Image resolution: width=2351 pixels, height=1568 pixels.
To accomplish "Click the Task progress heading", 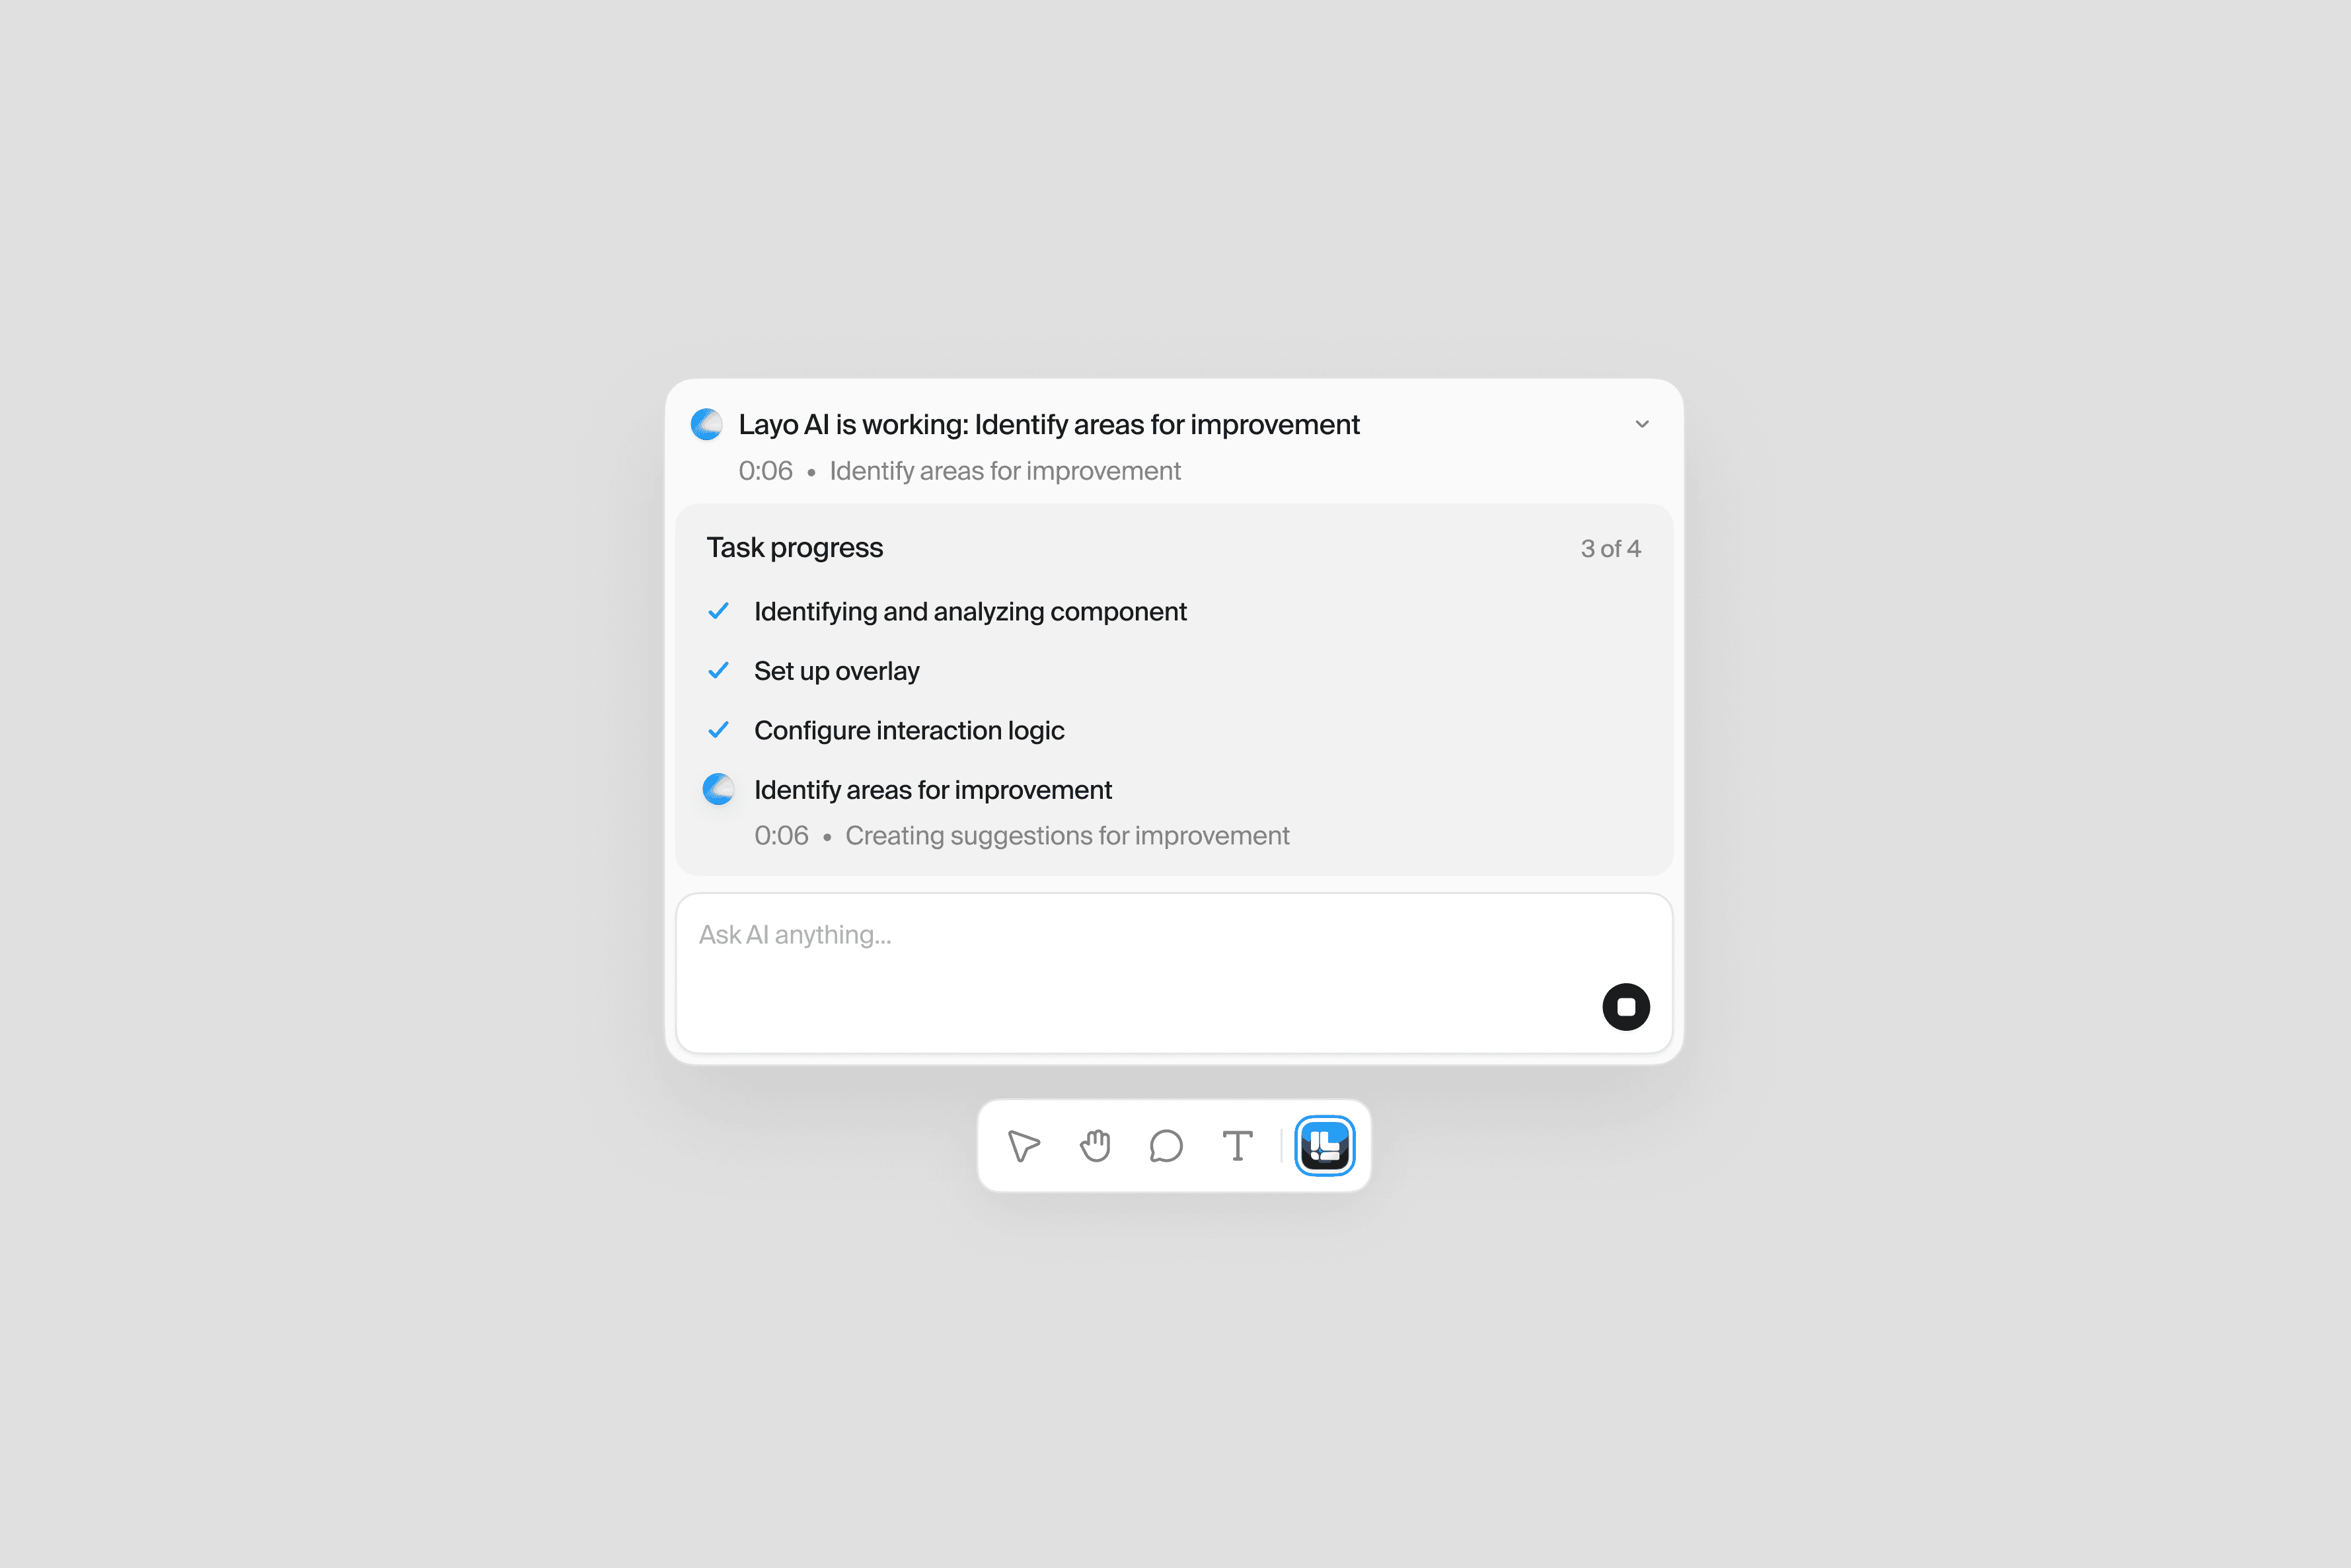I will tap(795, 547).
